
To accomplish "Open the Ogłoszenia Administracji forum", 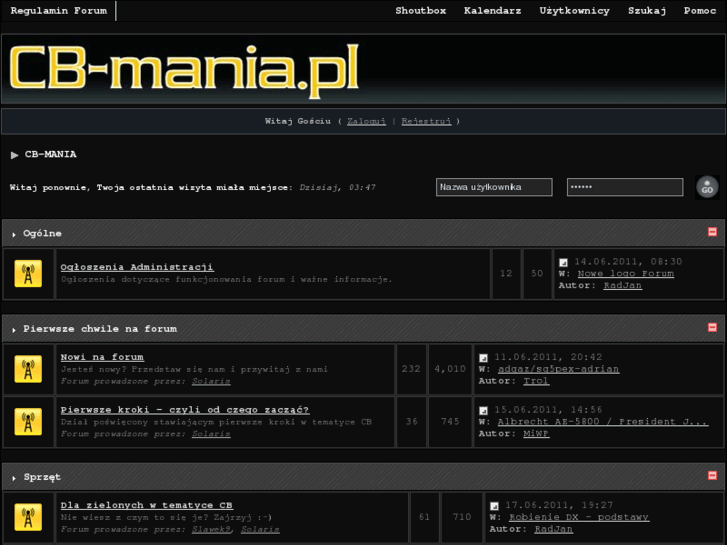I will (x=137, y=267).
